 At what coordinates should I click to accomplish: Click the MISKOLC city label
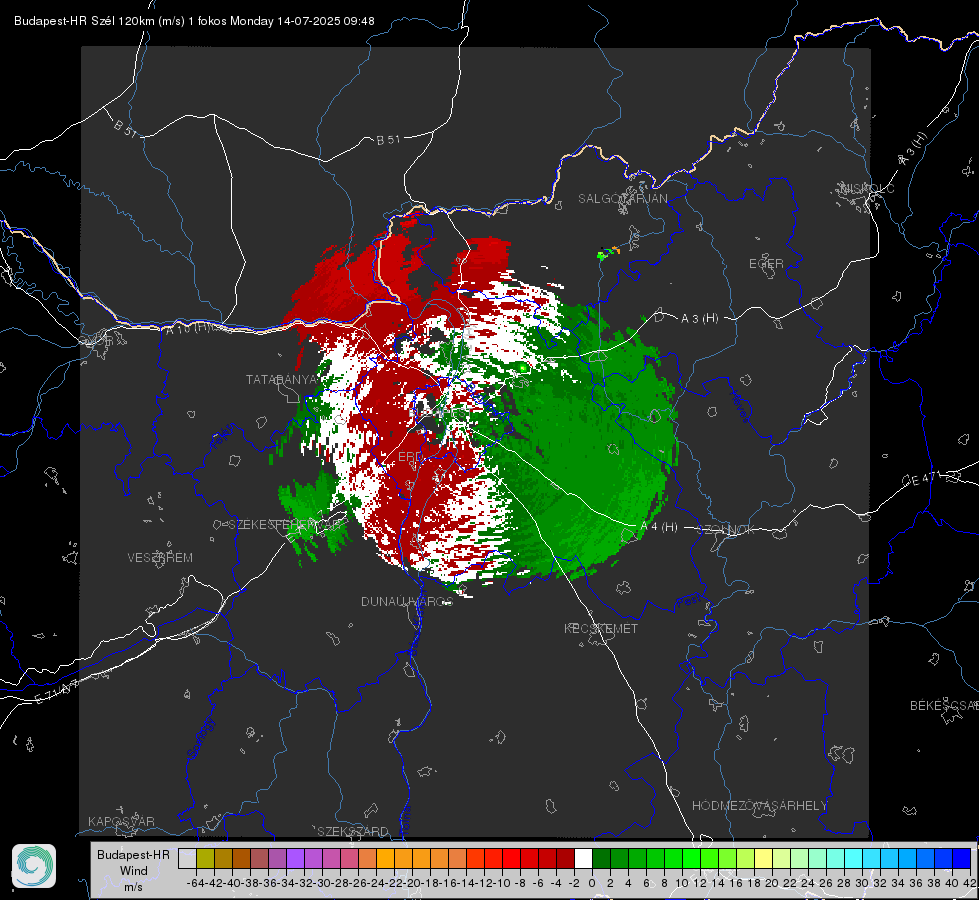pos(867,188)
